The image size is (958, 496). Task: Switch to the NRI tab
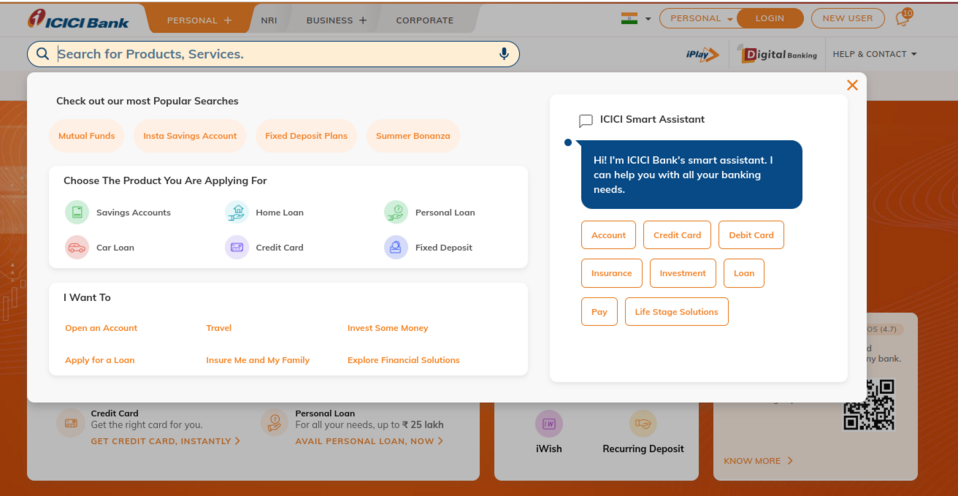[269, 20]
